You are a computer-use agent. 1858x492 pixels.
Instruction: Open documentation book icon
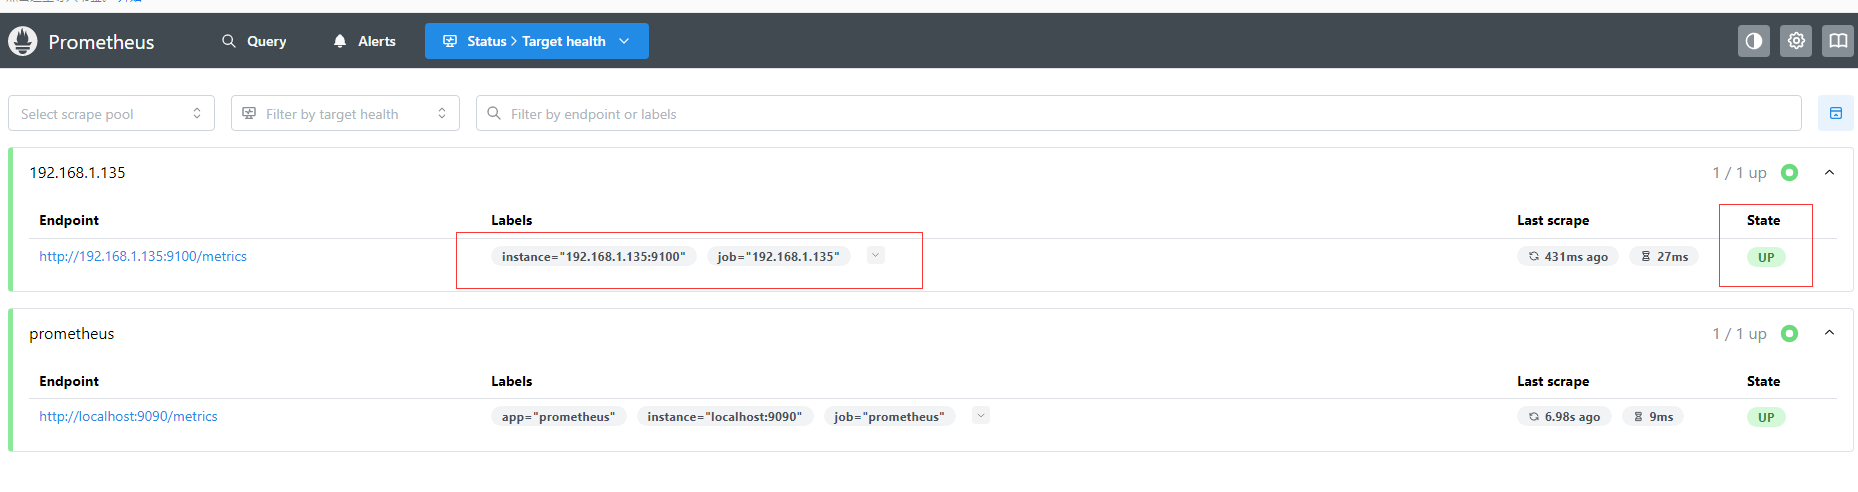pos(1838,41)
